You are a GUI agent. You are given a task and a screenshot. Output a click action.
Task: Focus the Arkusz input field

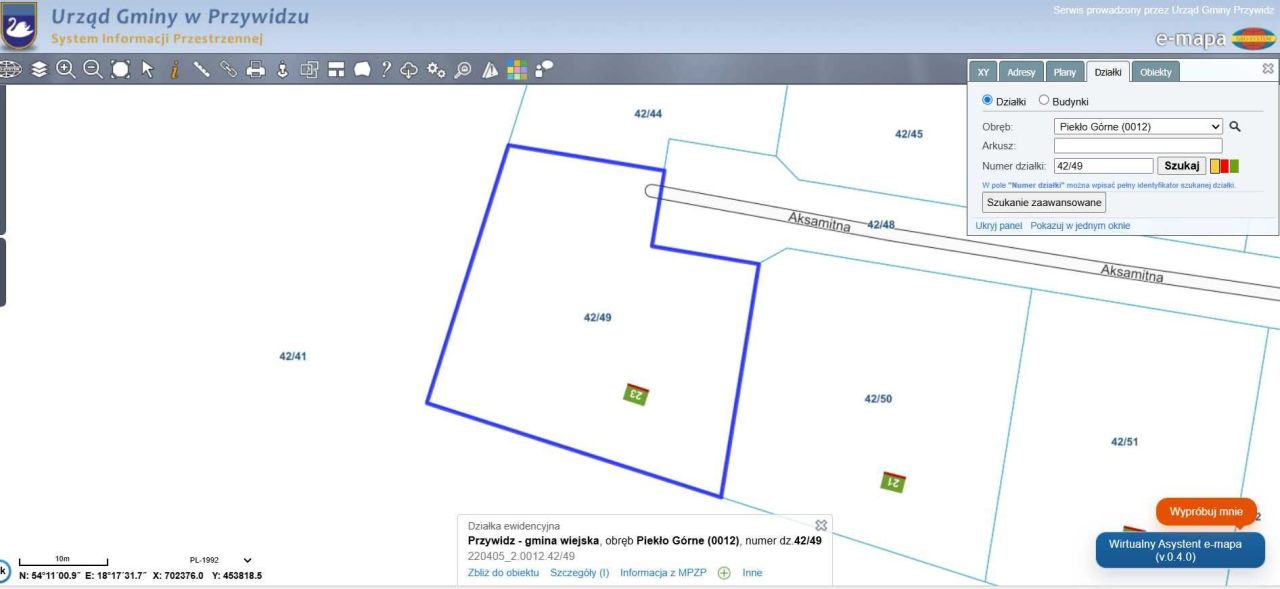click(x=1138, y=146)
